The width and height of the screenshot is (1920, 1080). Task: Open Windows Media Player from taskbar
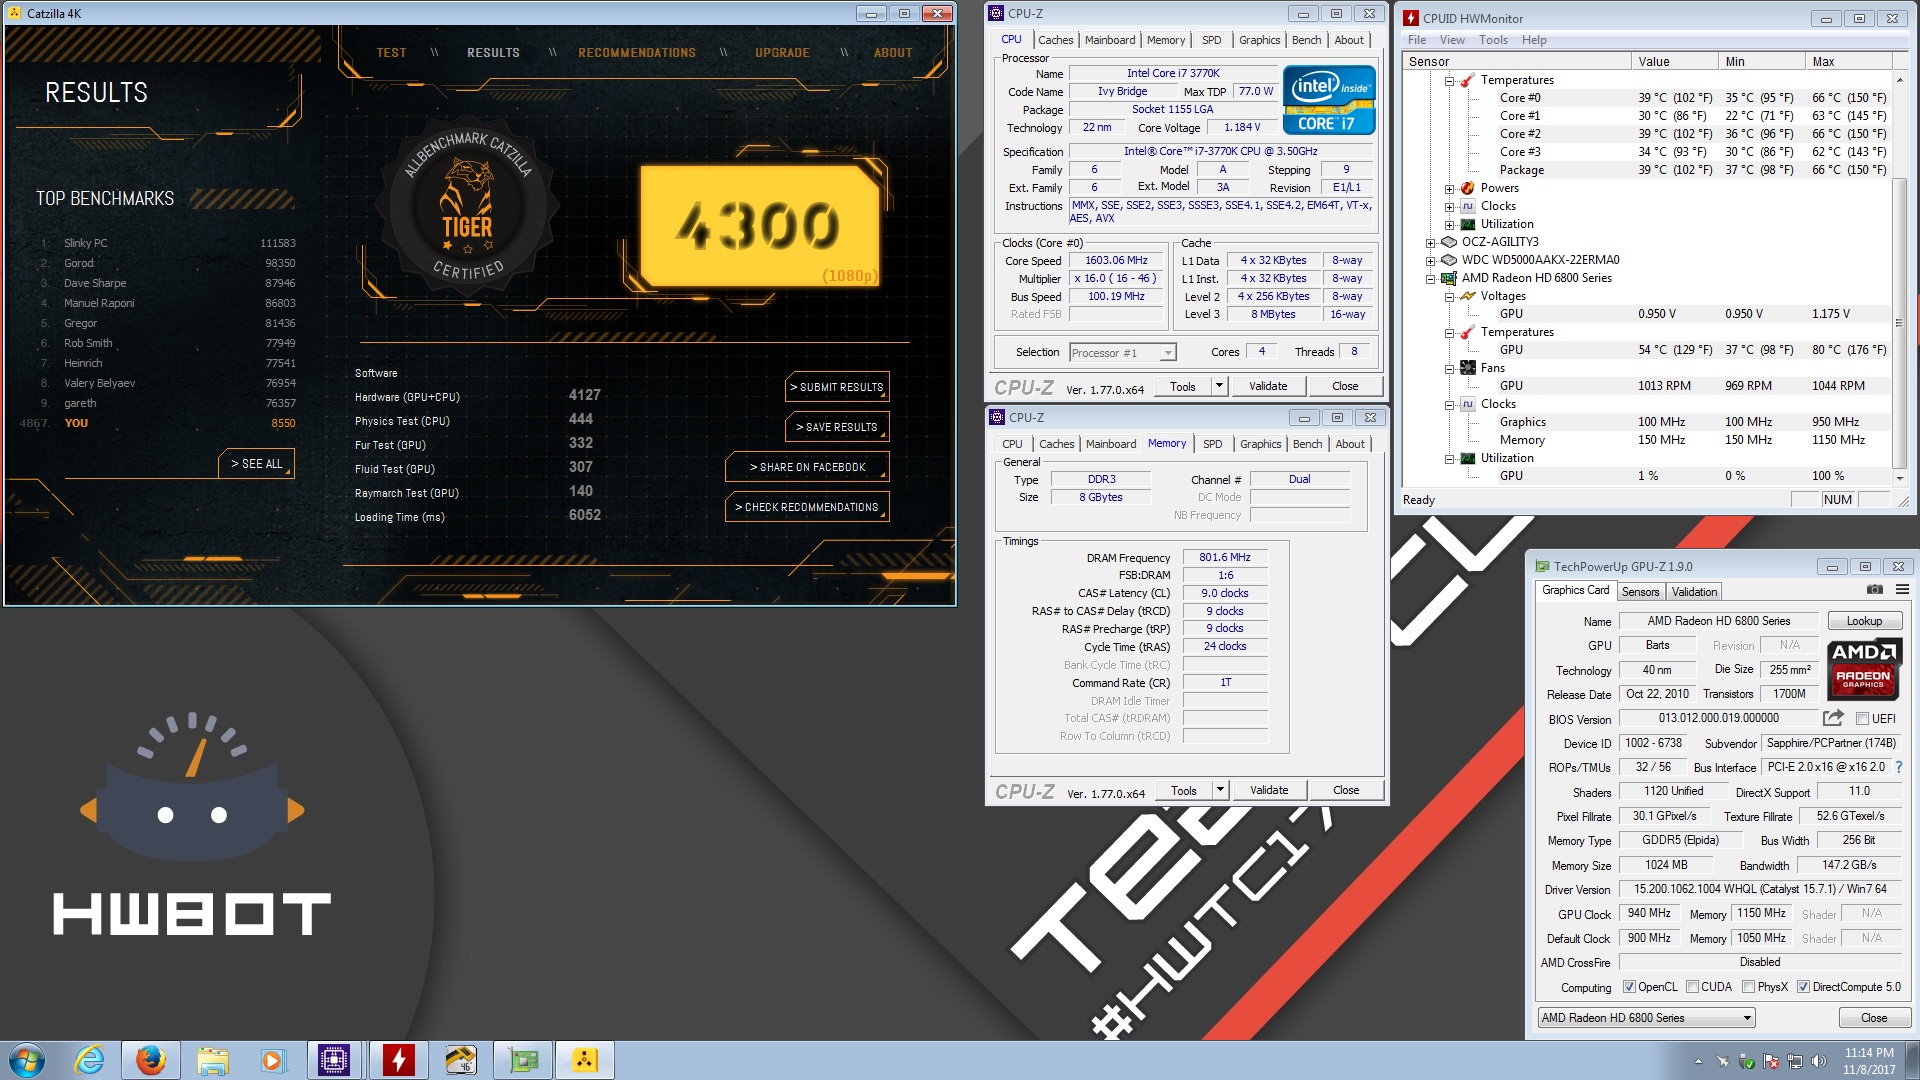coord(272,1060)
